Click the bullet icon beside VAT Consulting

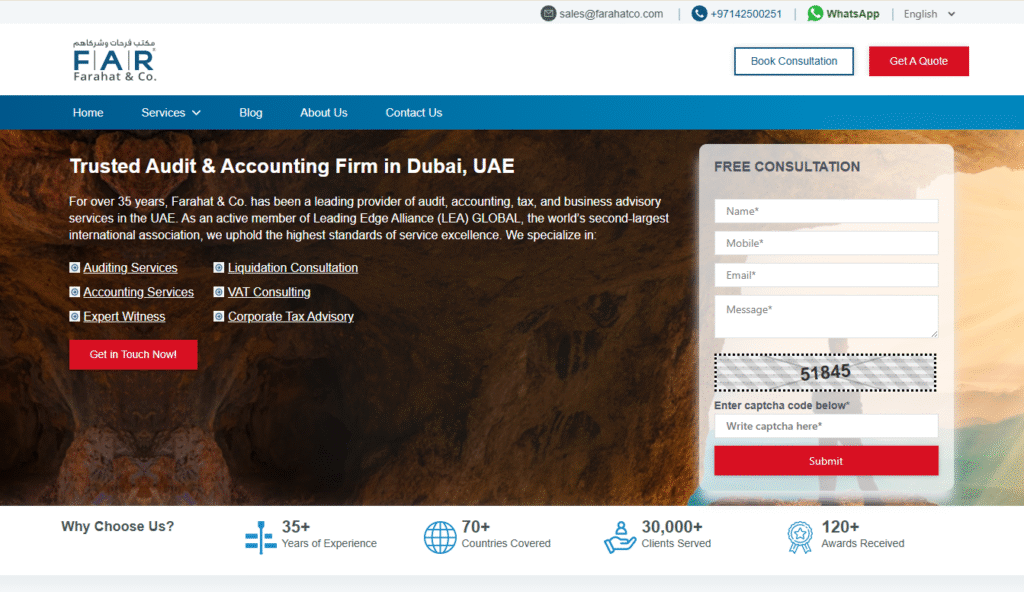[x=219, y=292]
